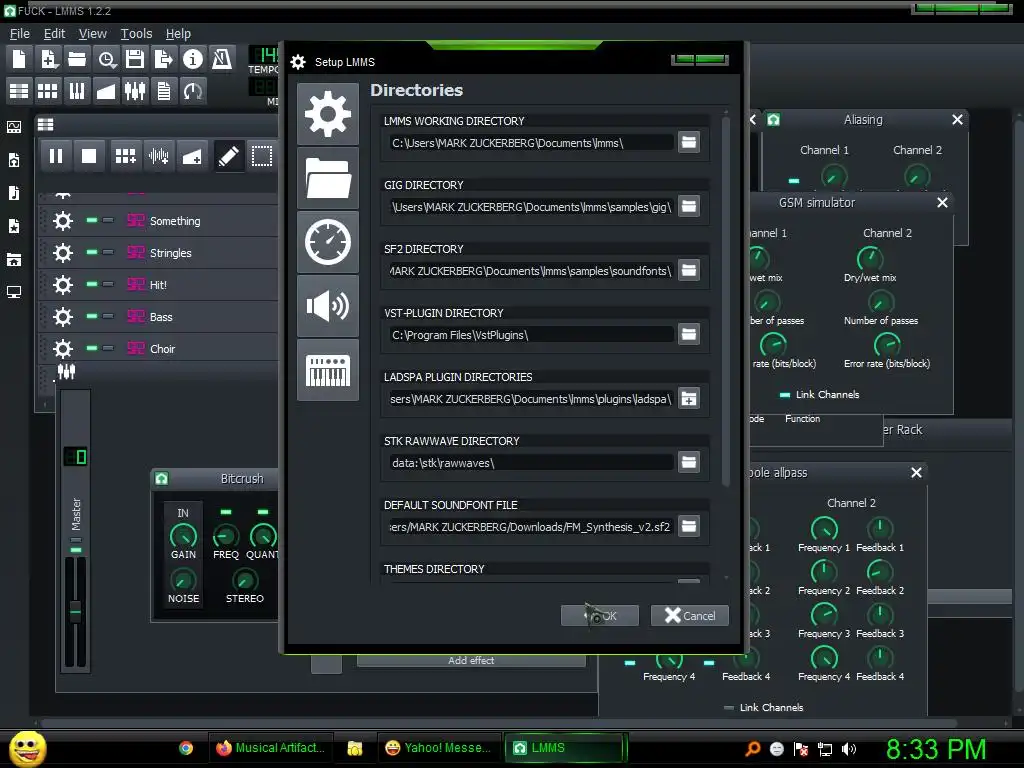Open Hit! track settings gear
This screenshot has width=1024, height=768.
tap(63, 285)
